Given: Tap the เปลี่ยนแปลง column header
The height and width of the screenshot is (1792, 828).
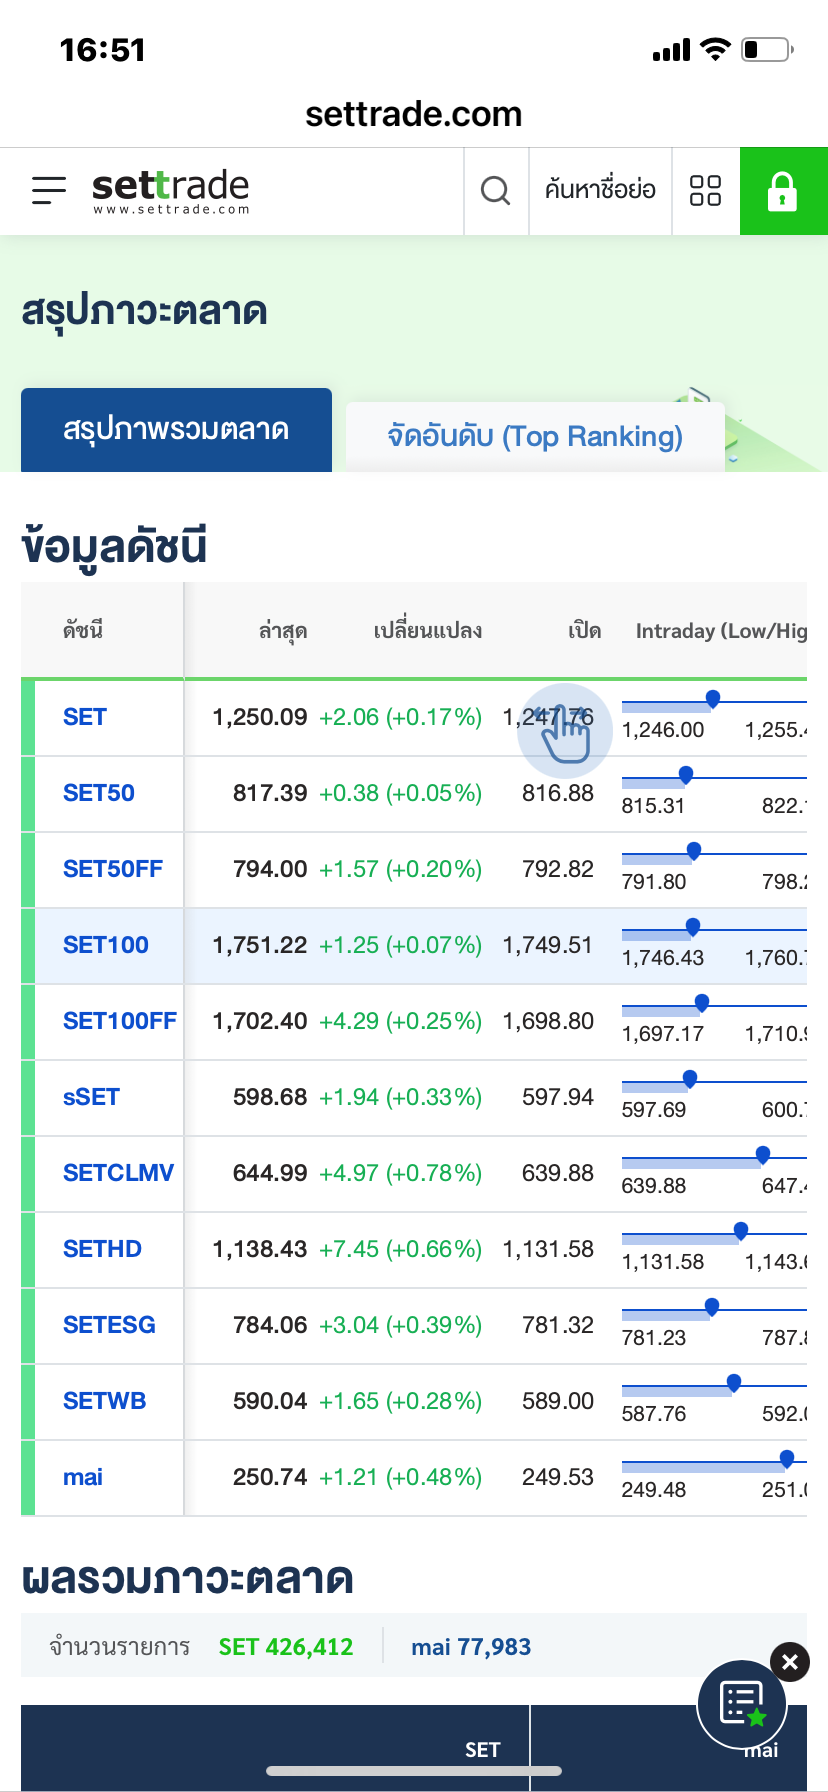Looking at the screenshot, I should tap(428, 631).
